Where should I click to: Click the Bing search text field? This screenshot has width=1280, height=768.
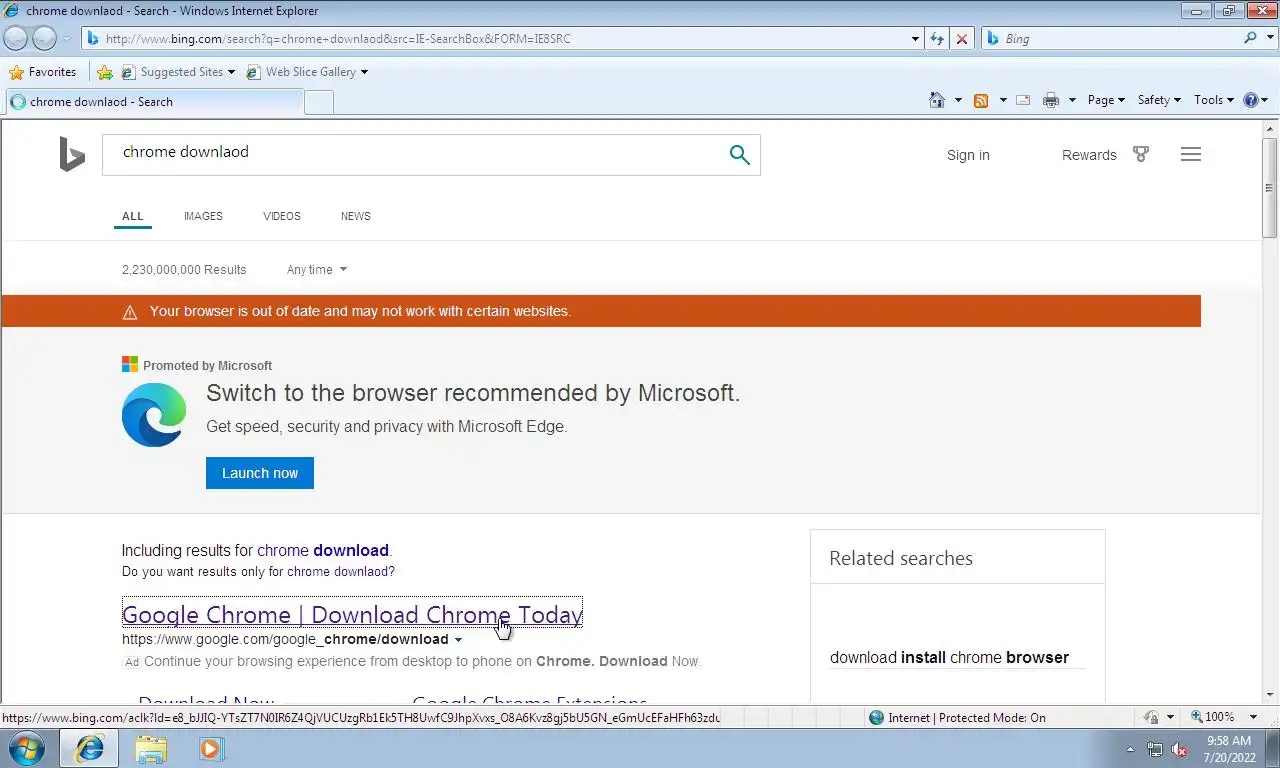tap(410, 155)
